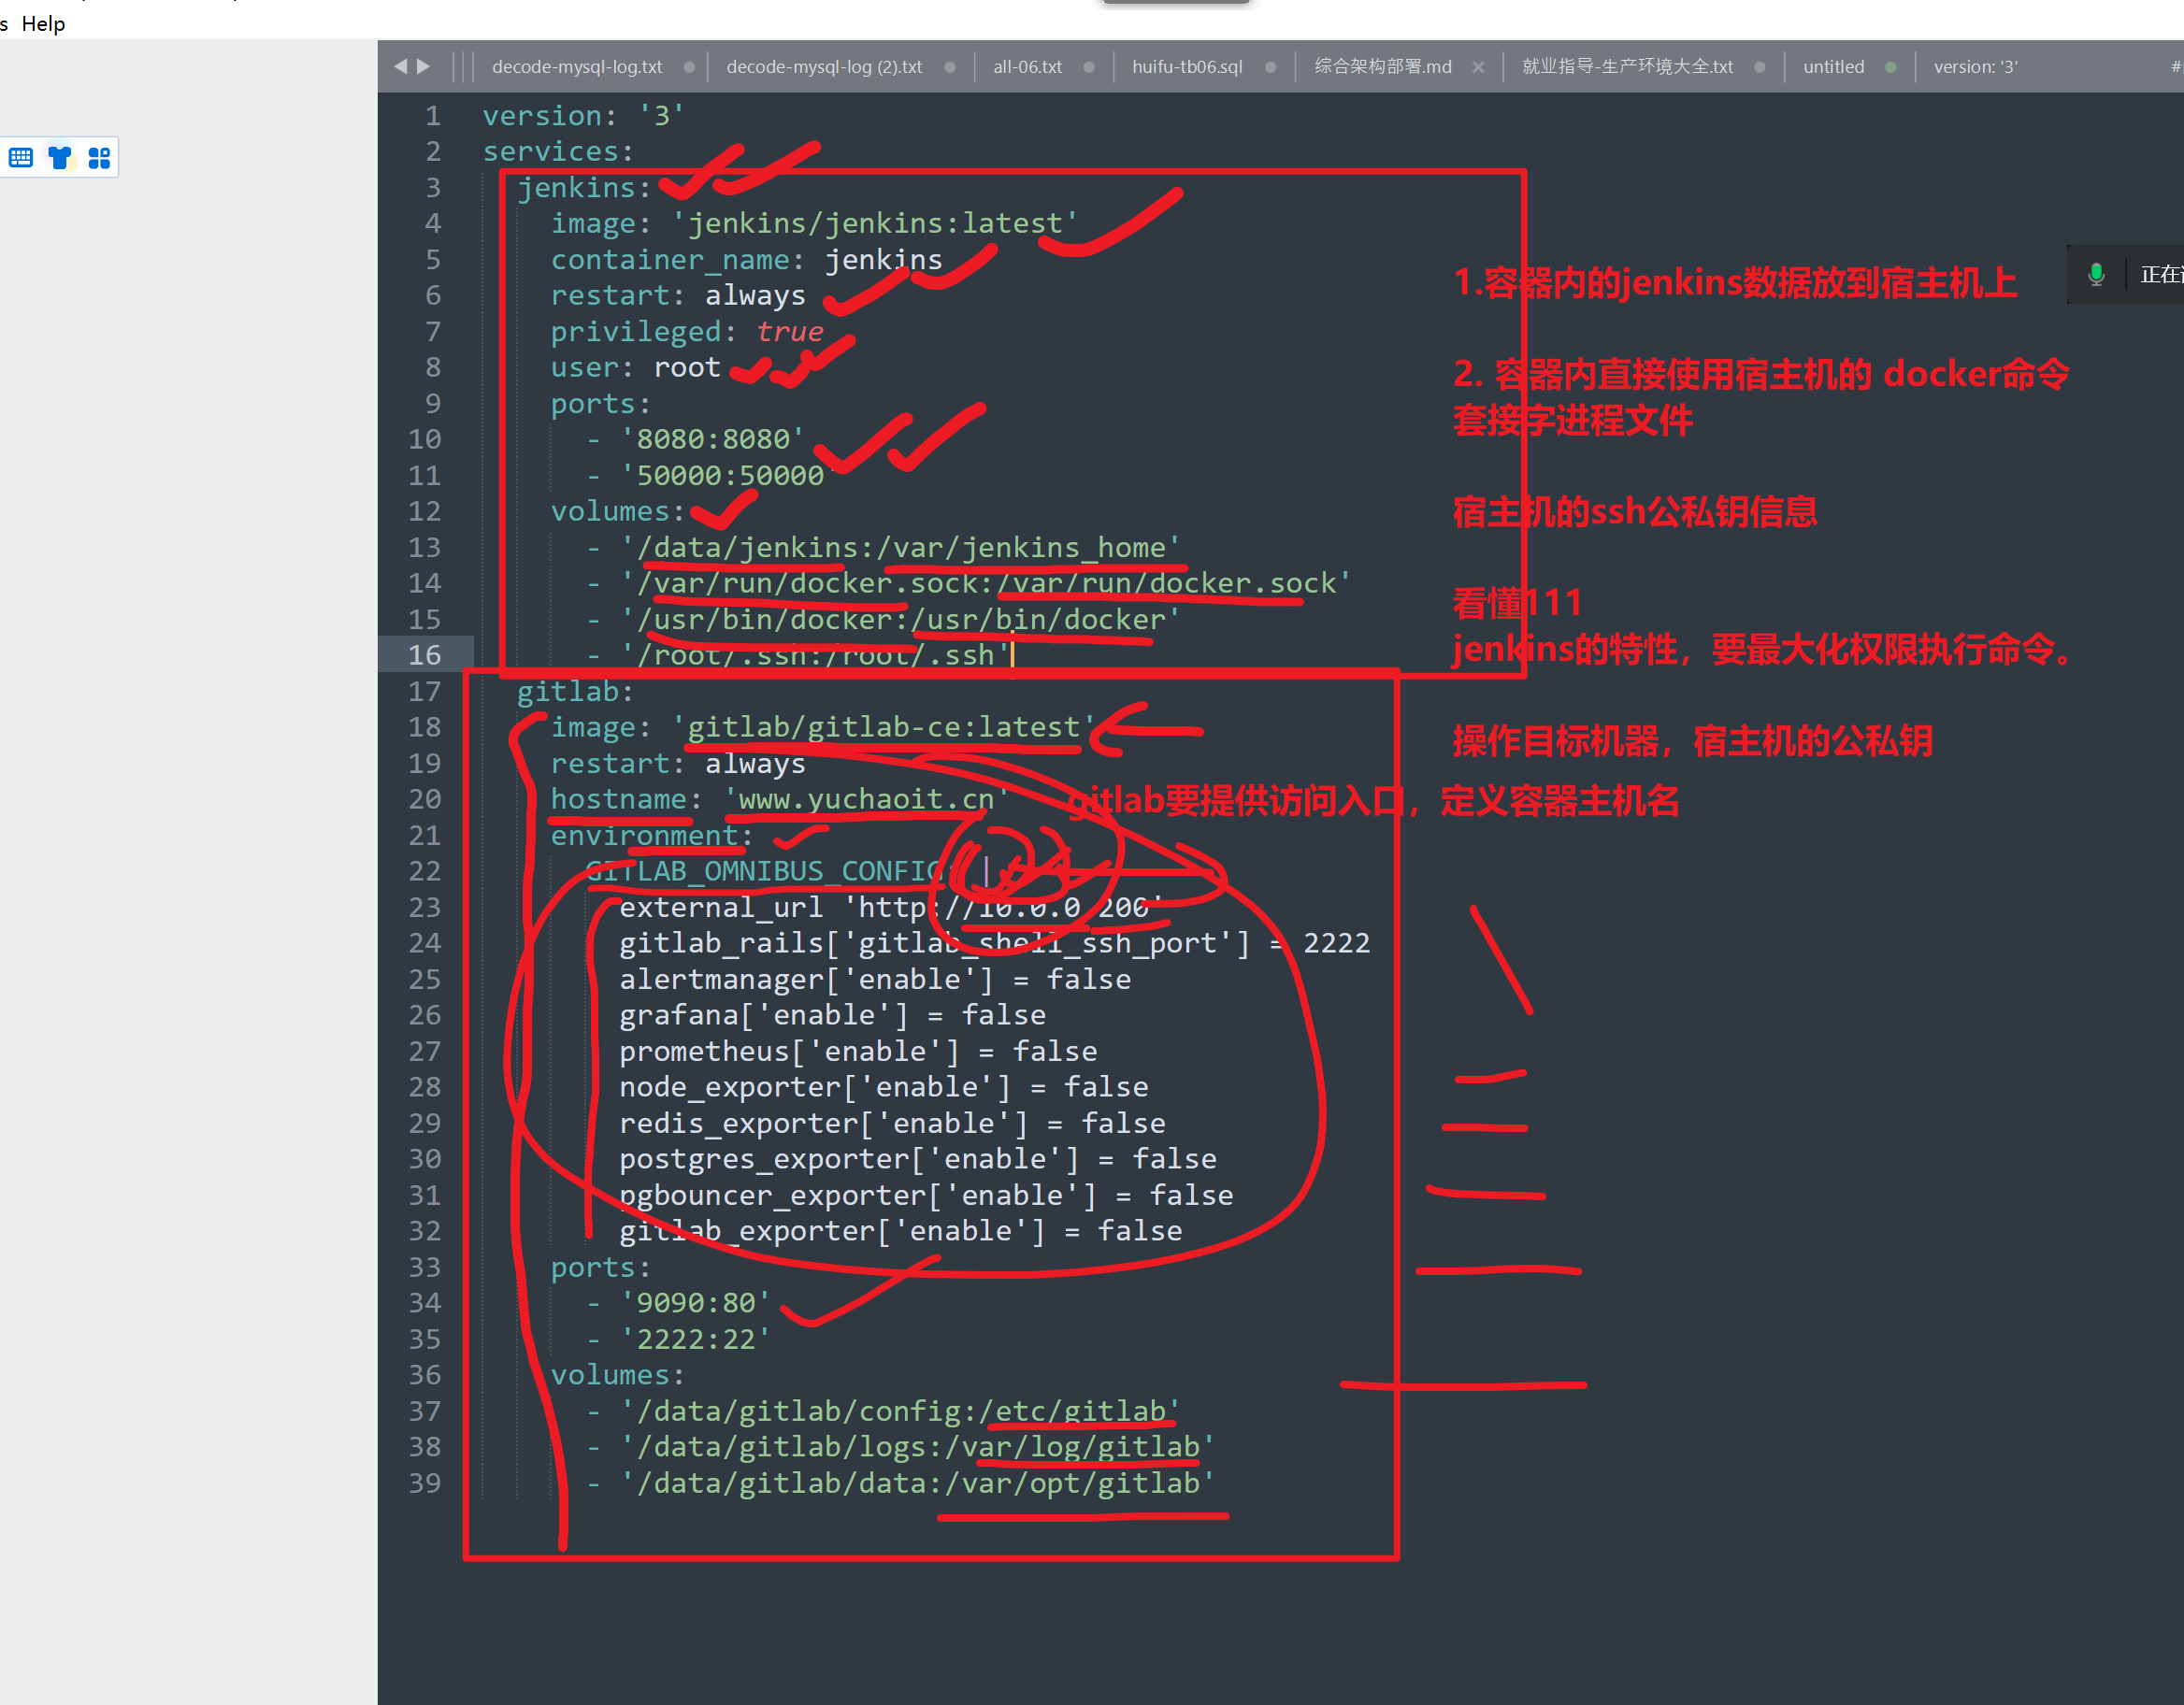Click unsaved dot on huifu-tb06.sql tab
The height and width of the screenshot is (1705, 2184).
(1270, 67)
